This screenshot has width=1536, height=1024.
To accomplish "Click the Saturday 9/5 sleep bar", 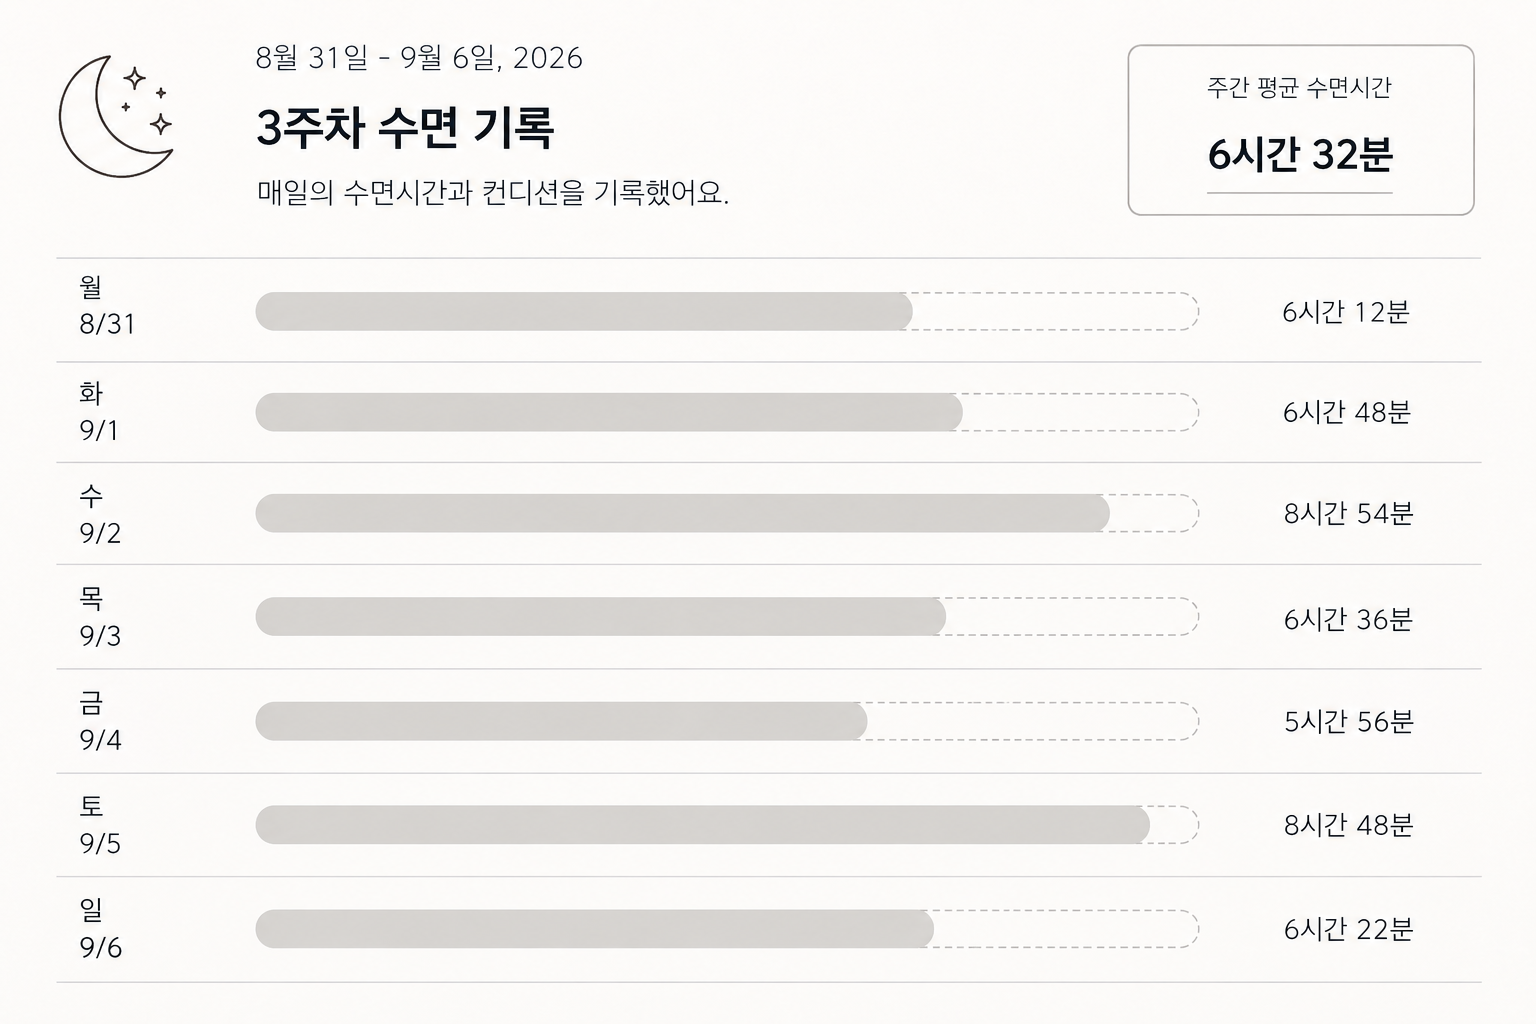I will pyautogui.click(x=727, y=825).
